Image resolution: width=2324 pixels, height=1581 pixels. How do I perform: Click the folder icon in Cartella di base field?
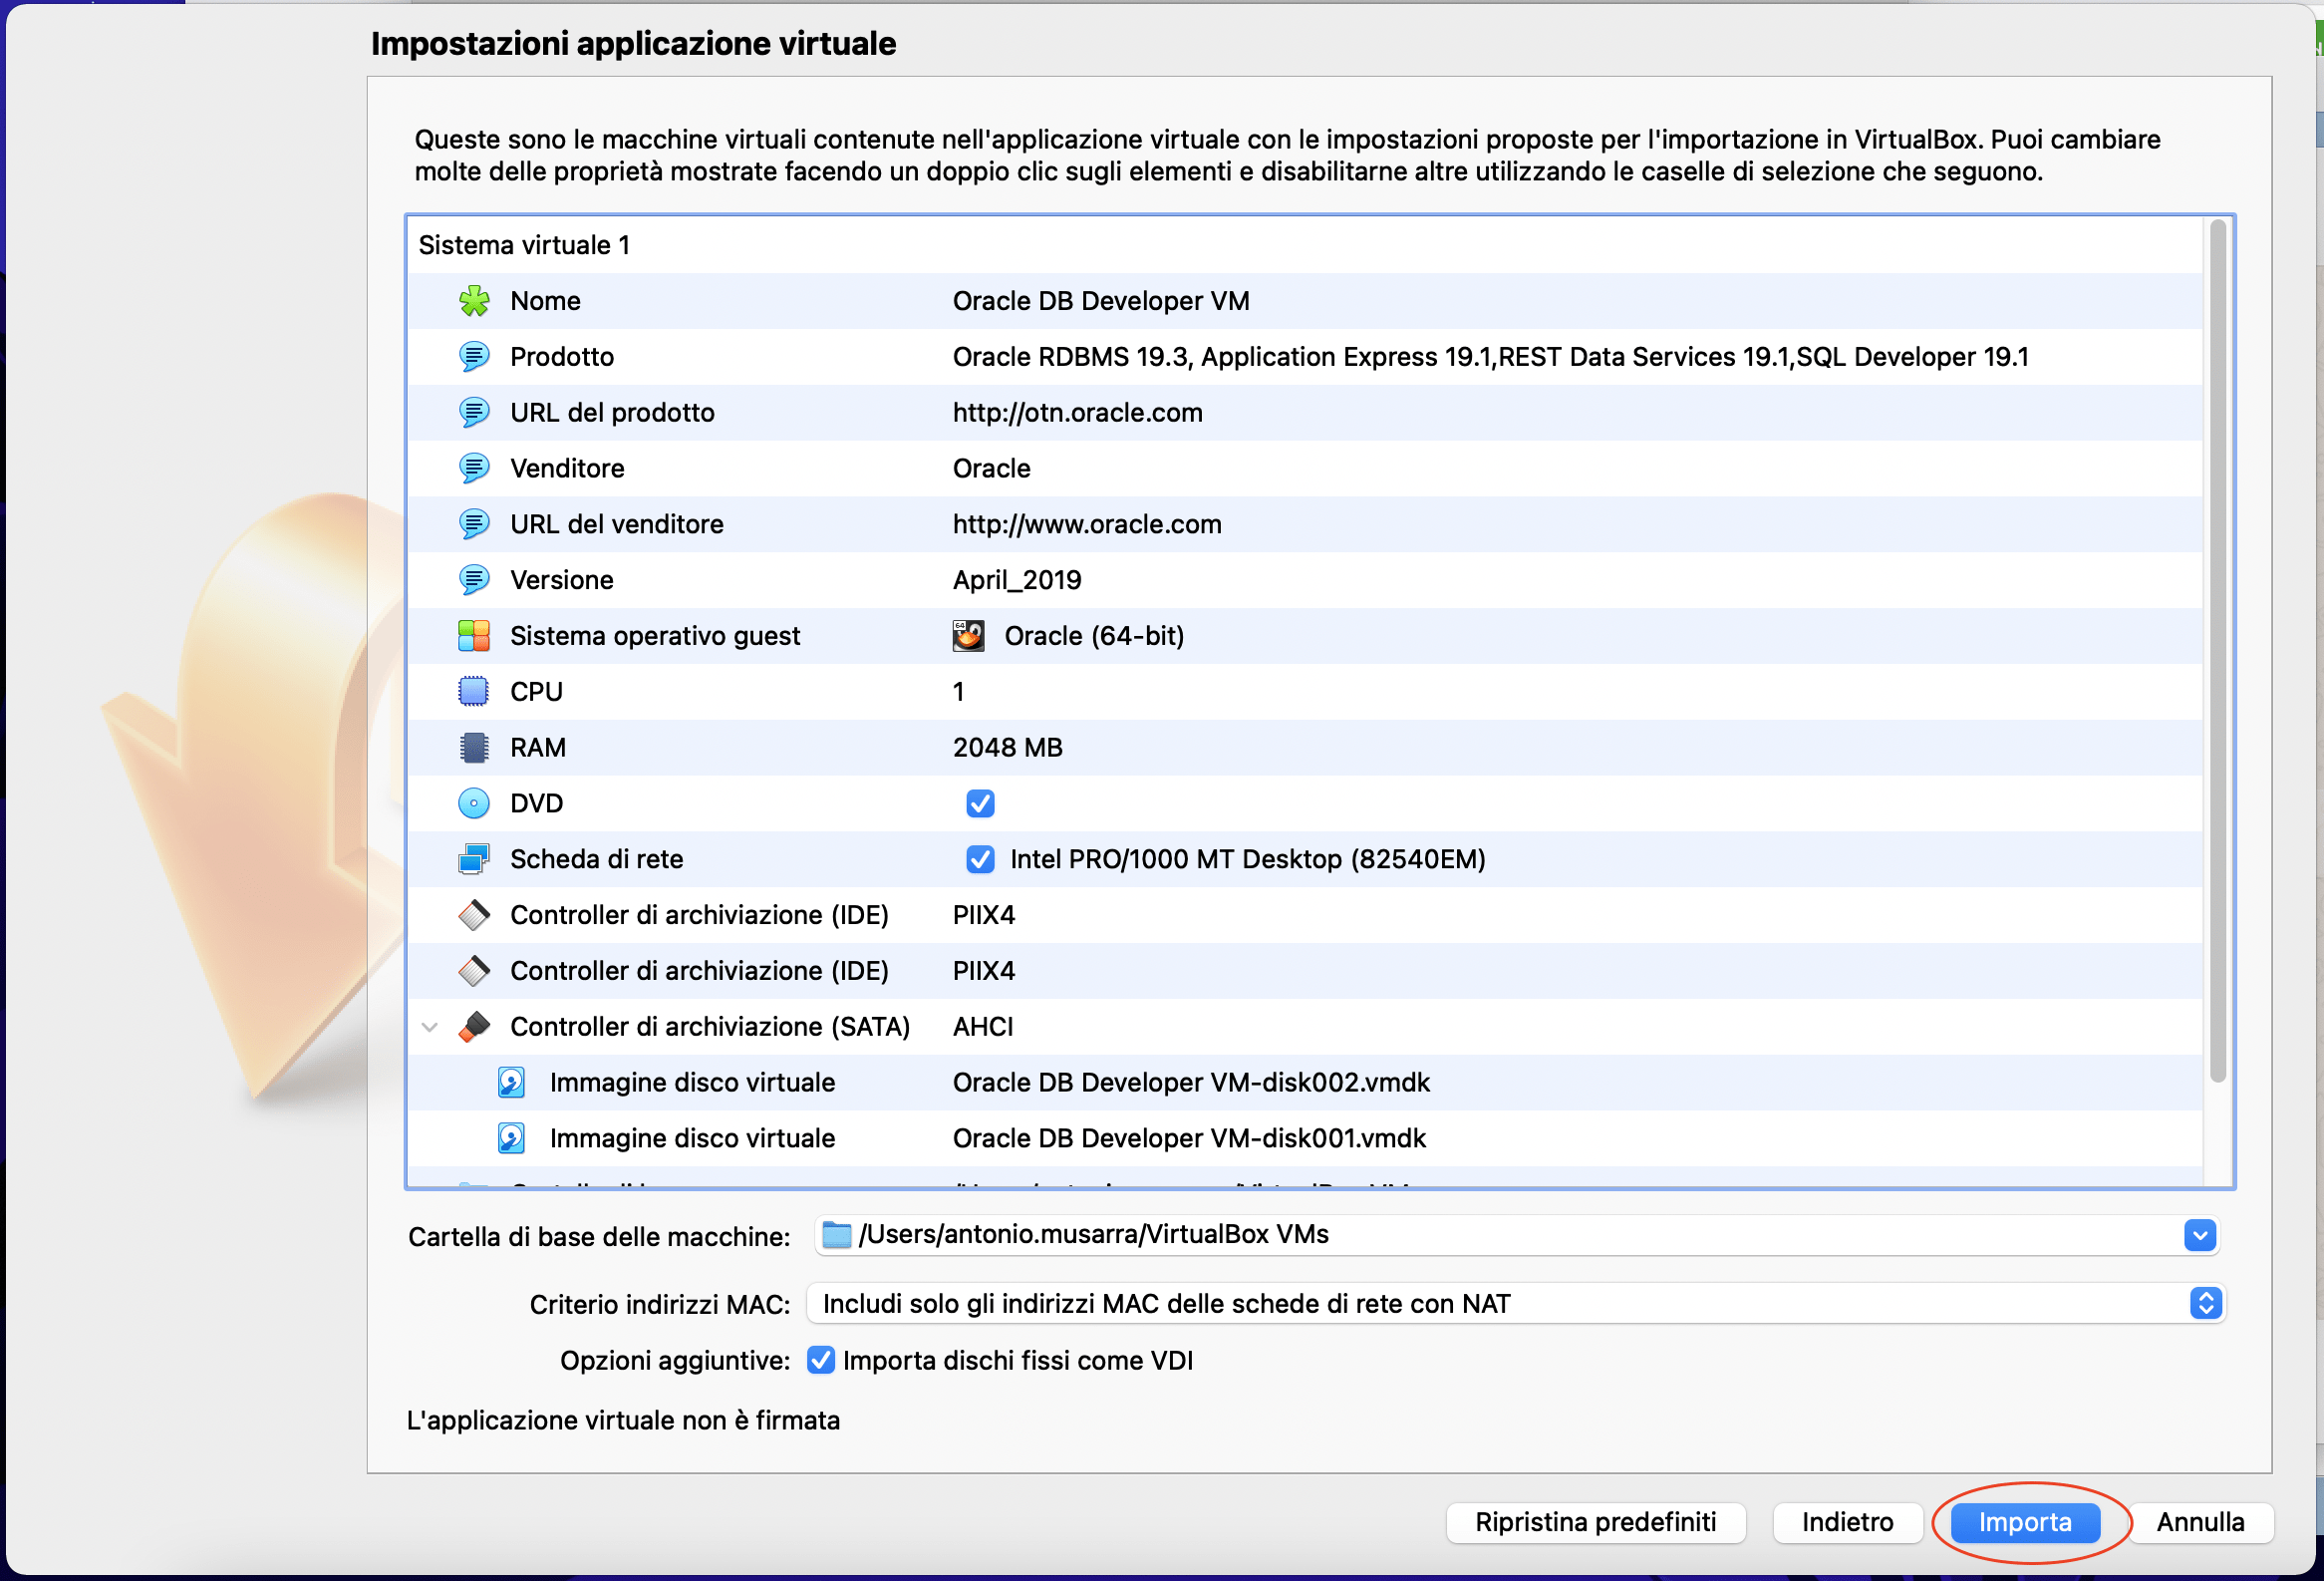836,1236
